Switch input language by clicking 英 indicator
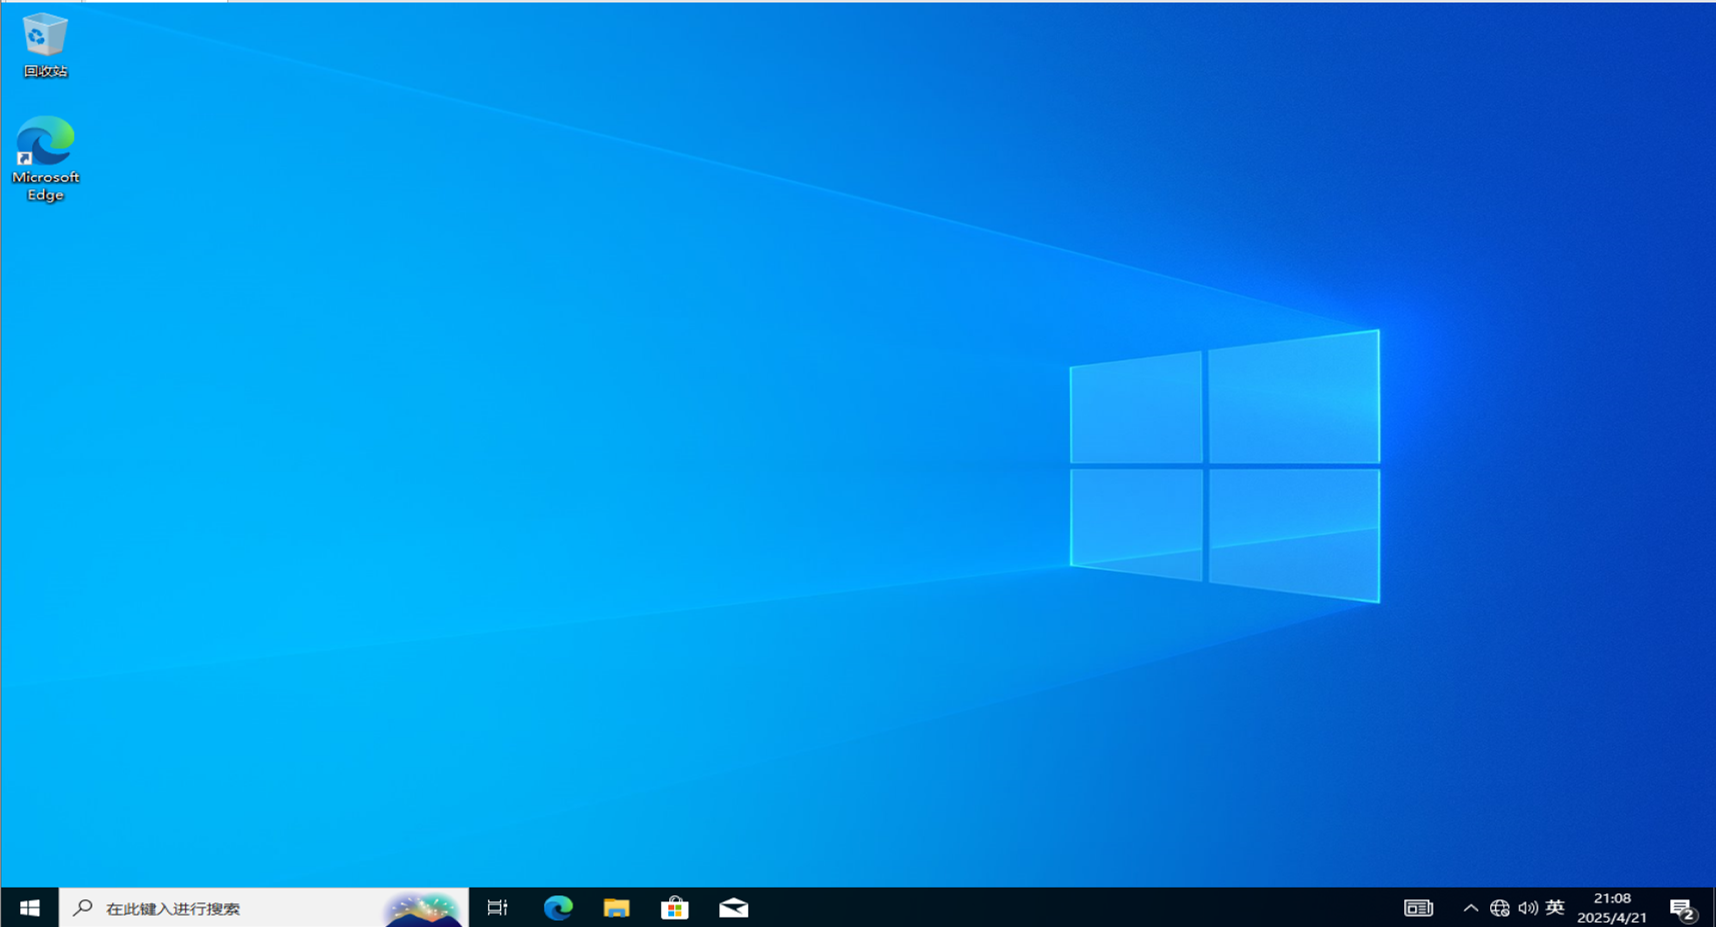This screenshot has width=1716, height=927. [x=1555, y=908]
